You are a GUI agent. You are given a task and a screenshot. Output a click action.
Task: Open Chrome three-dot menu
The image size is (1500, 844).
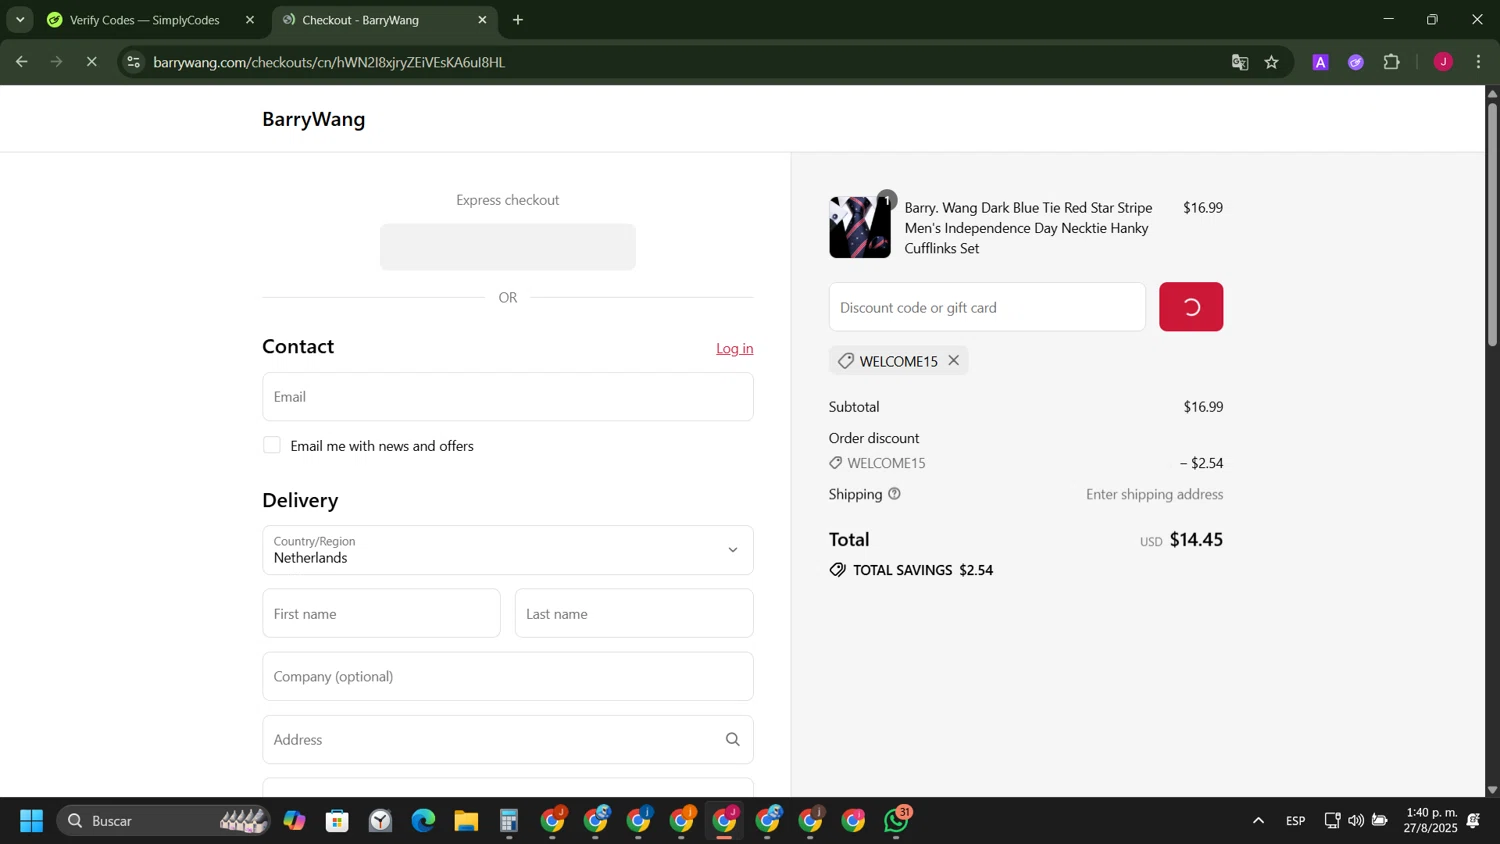(x=1479, y=62)
